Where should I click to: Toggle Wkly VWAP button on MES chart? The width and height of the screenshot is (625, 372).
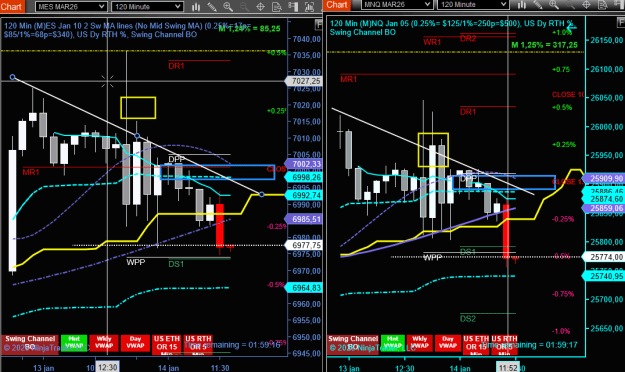tap(104, 343)
